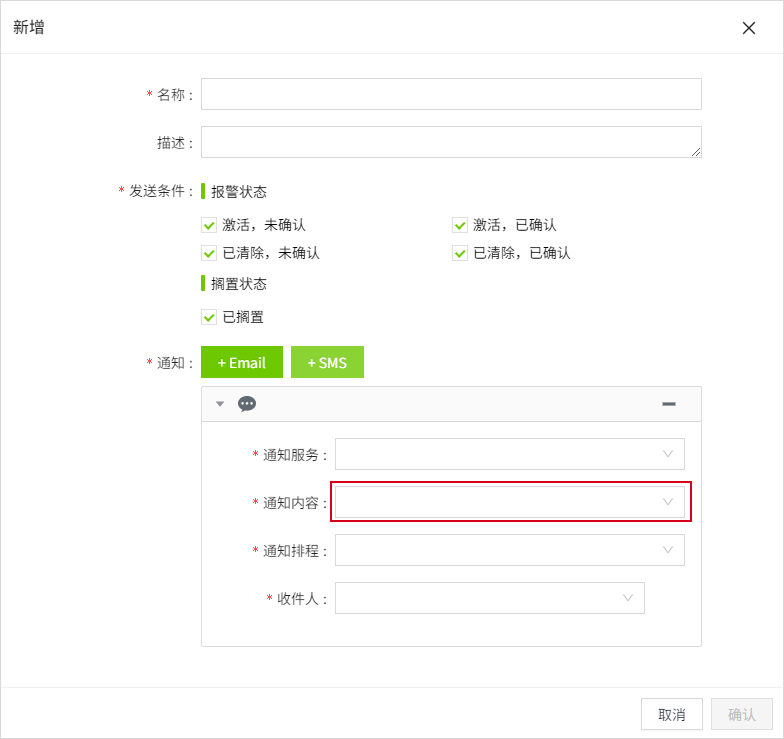Click the 取消 button
The image size is (784, 739).
pos(671,714)
